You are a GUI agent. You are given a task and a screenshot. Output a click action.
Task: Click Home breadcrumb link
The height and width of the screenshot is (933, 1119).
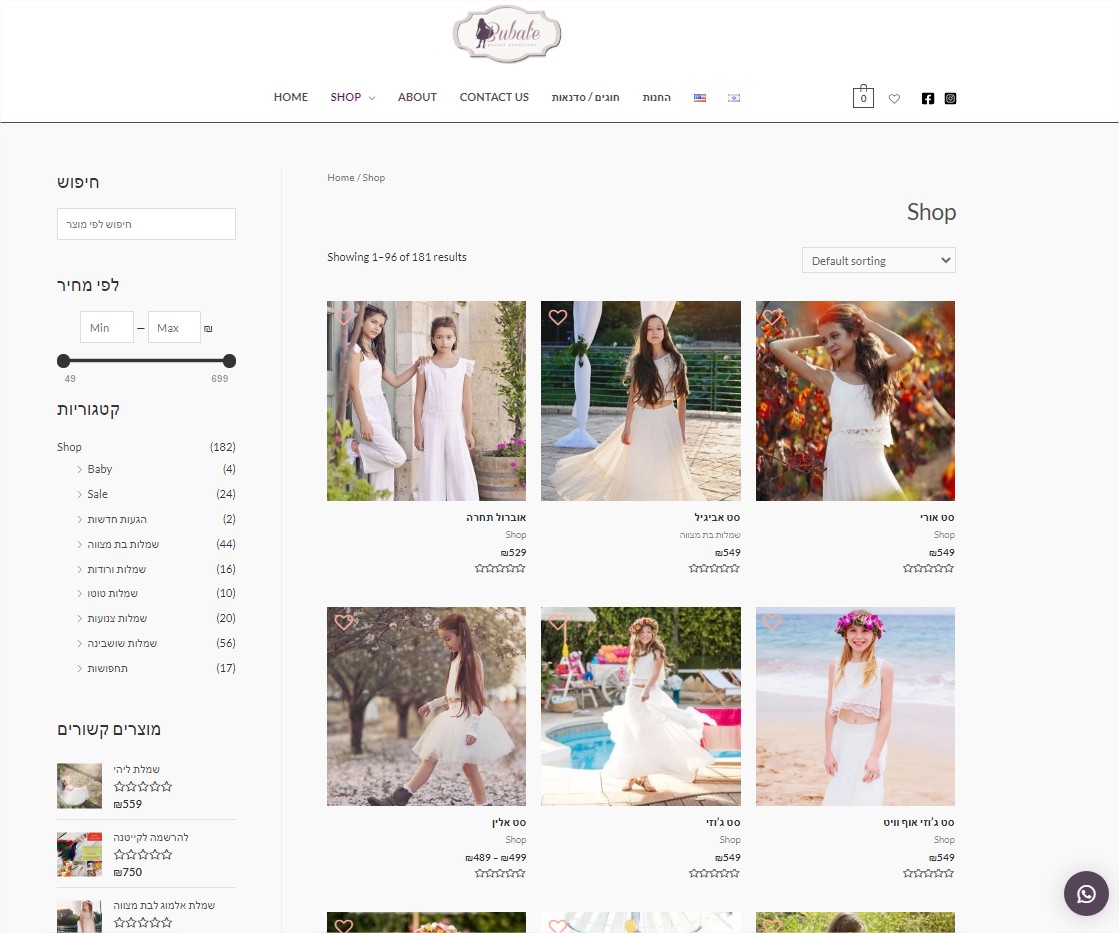[x=340, y=177]
